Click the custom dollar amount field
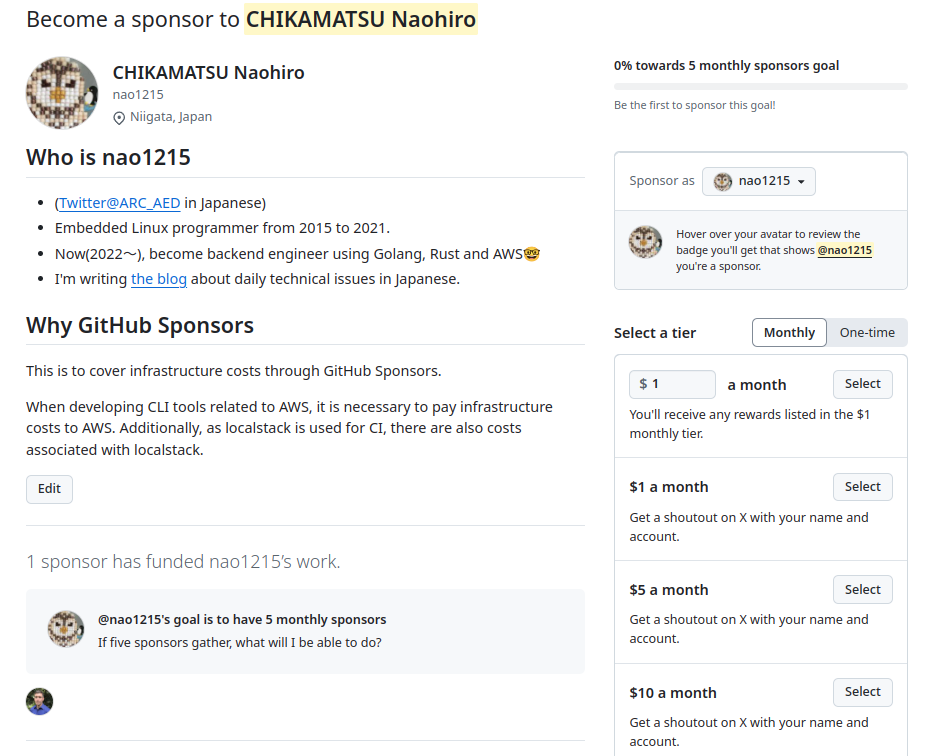Screen dimensions: 936x756 click(673, 384)
